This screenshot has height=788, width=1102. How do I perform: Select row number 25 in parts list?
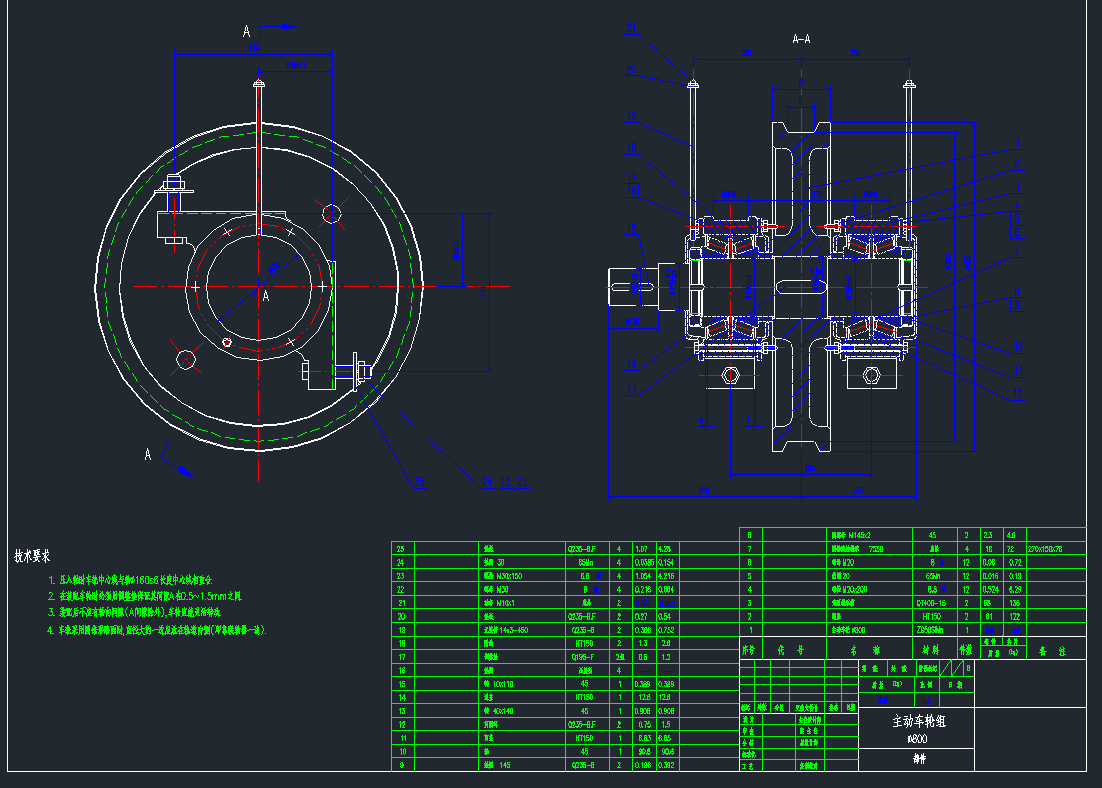tap(403, 549)
